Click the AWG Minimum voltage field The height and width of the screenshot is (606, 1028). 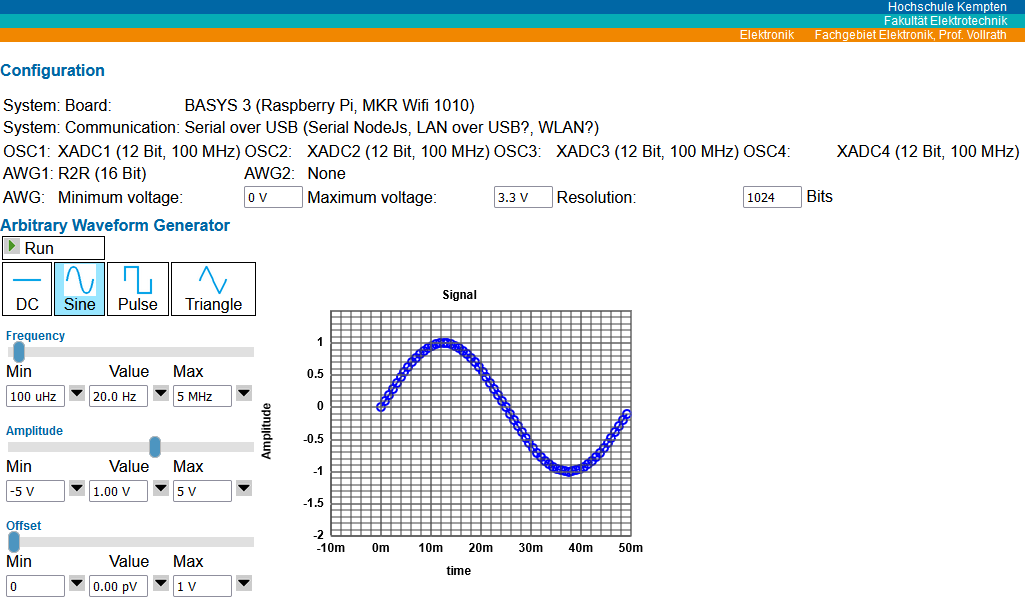[x=273, y=197]
